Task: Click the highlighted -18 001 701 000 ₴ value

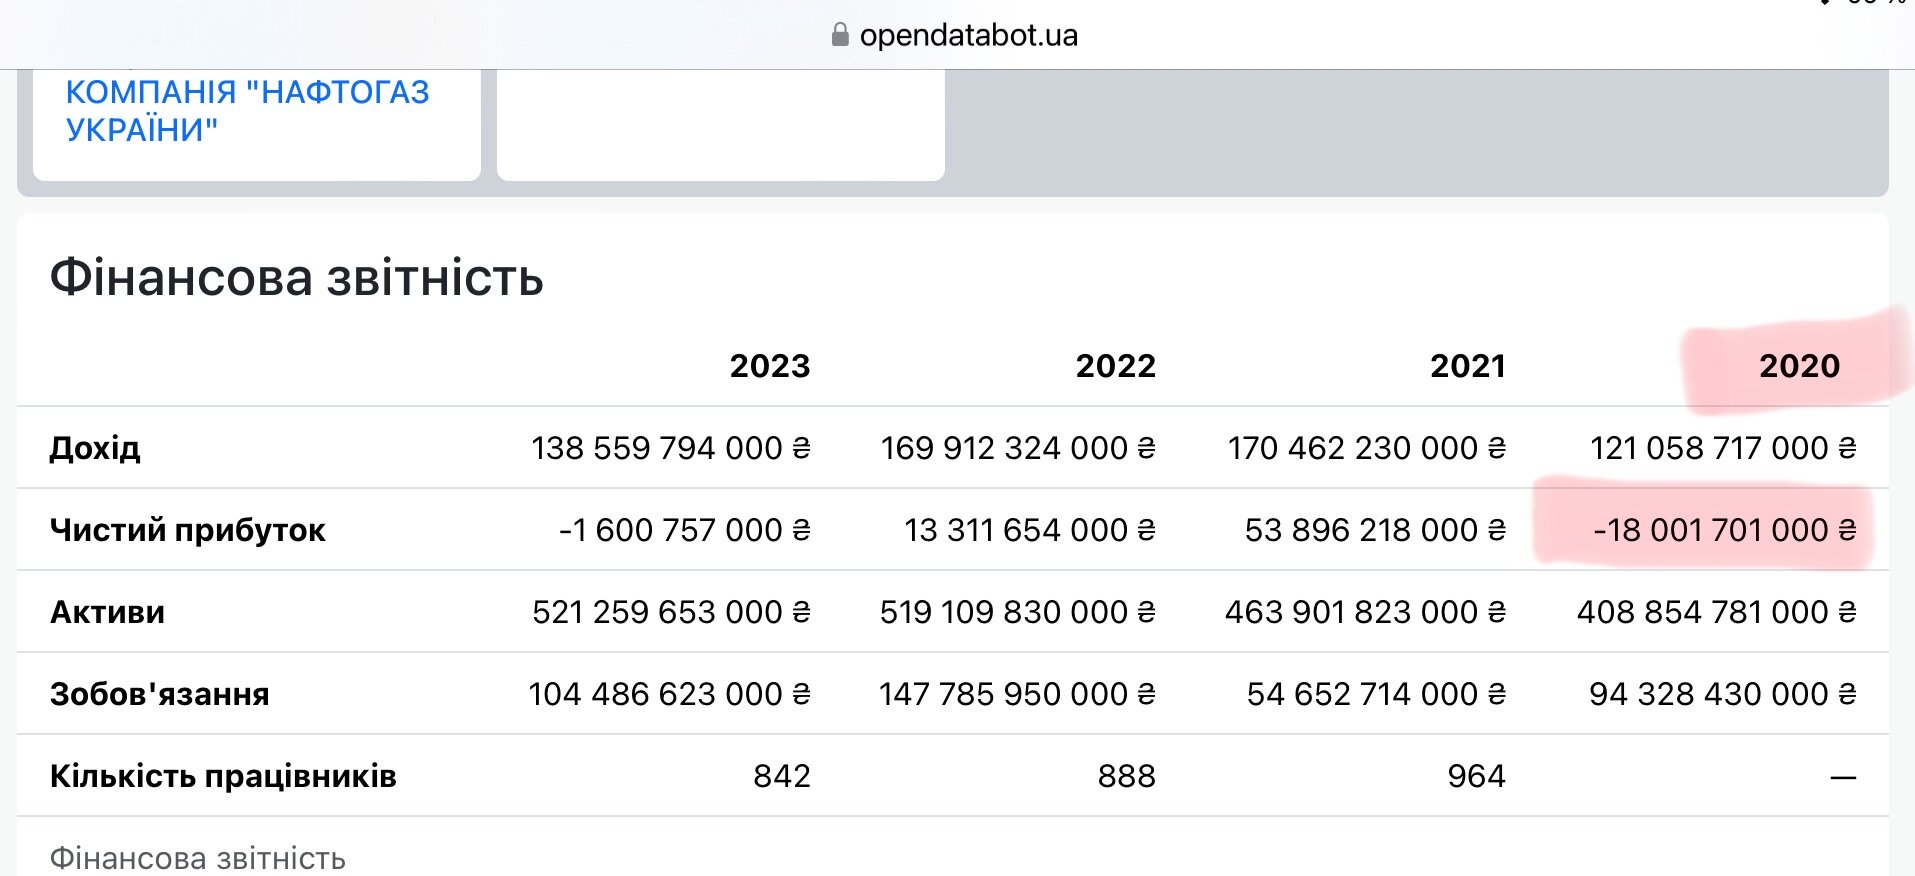Action: click(1725, 530)
